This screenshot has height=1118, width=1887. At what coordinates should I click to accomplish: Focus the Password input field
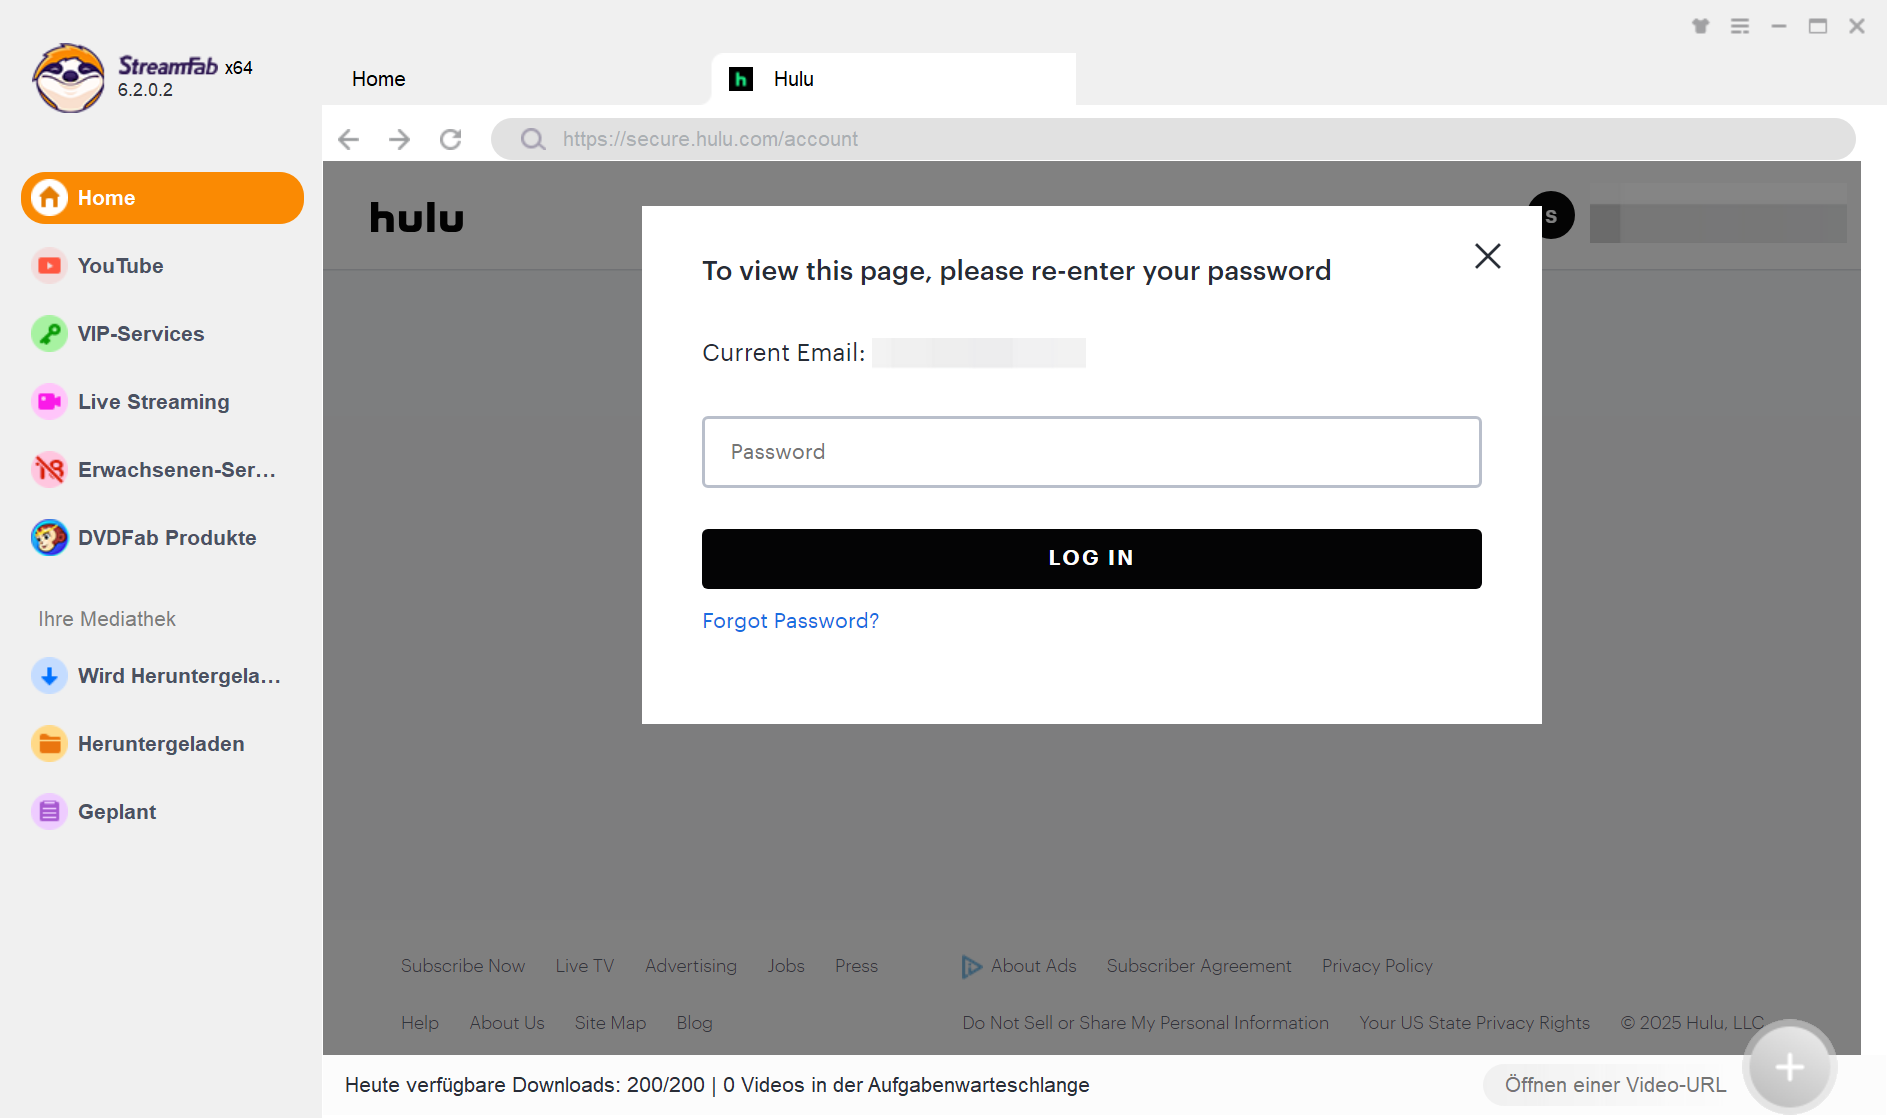click(1091, 452)
